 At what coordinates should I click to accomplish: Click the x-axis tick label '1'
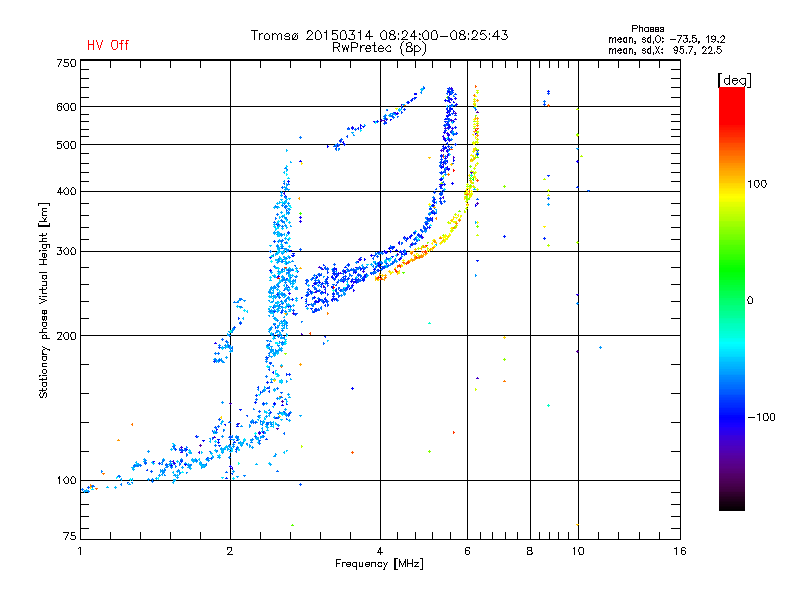point(80,551)
